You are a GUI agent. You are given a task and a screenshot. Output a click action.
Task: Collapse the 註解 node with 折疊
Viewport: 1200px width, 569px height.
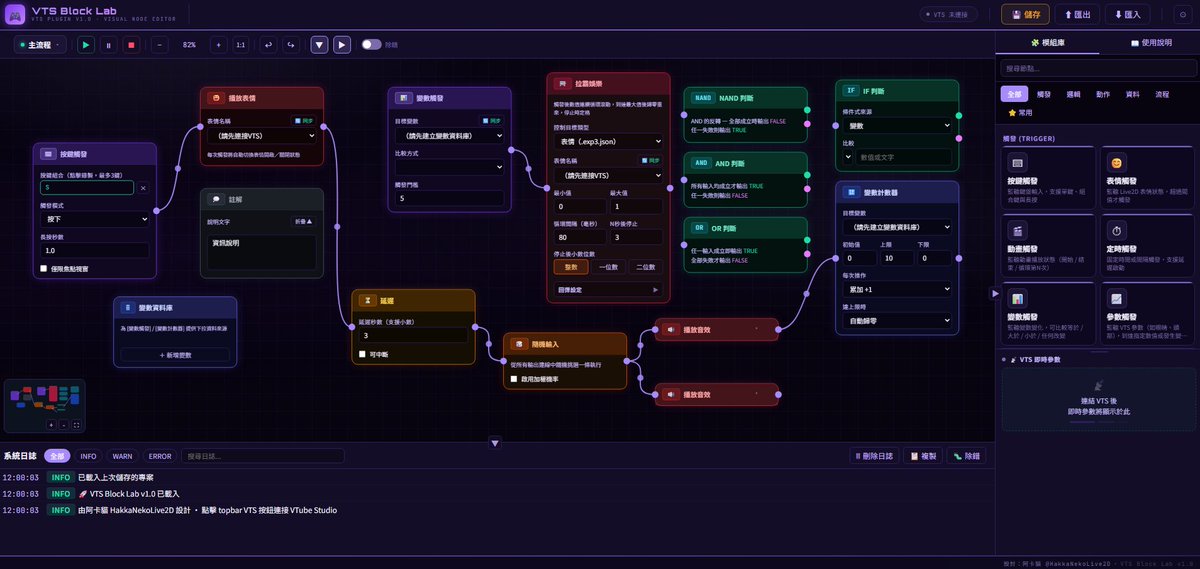tap(302, 221)
